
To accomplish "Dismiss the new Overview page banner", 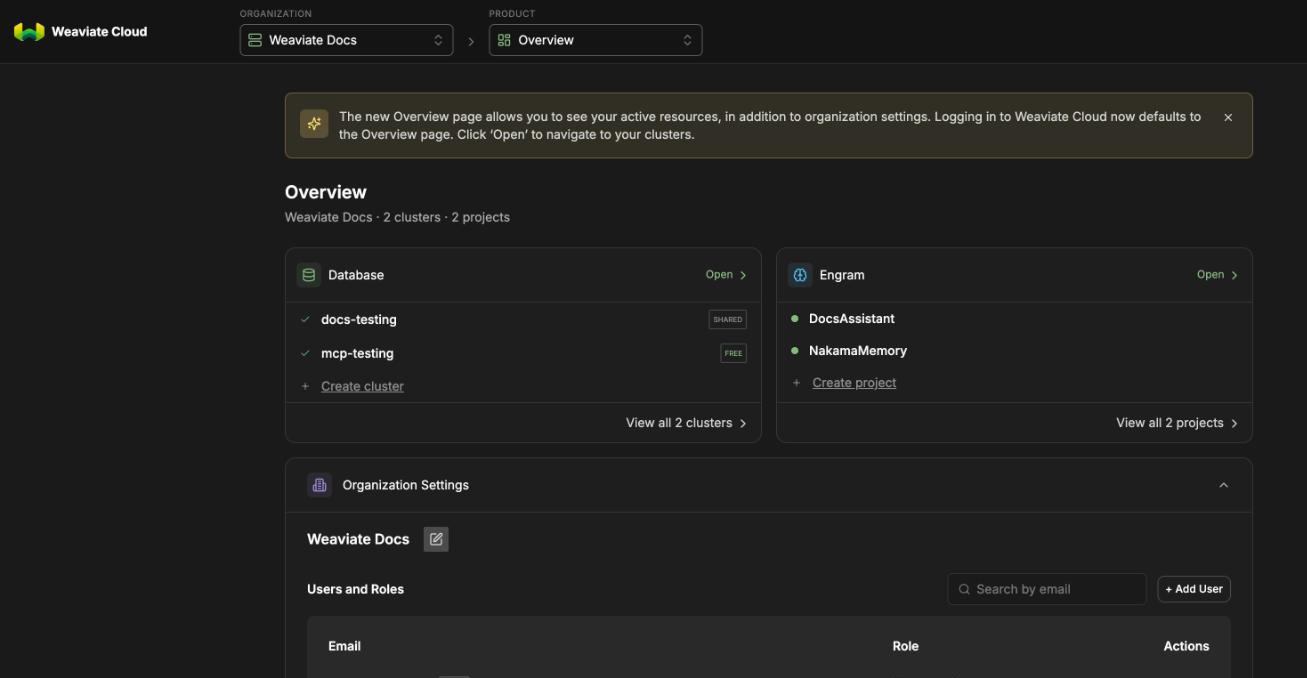I will [x=1228, y=117].
